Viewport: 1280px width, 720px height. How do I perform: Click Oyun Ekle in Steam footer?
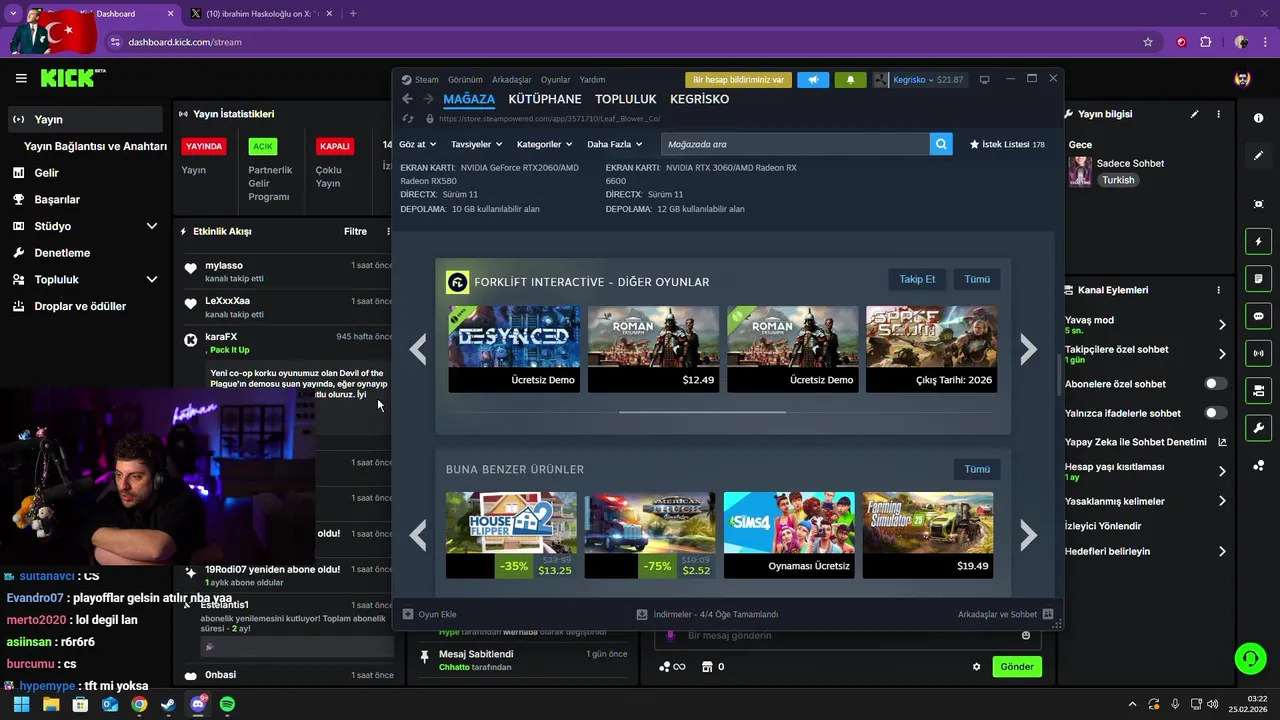click(430, 614)
